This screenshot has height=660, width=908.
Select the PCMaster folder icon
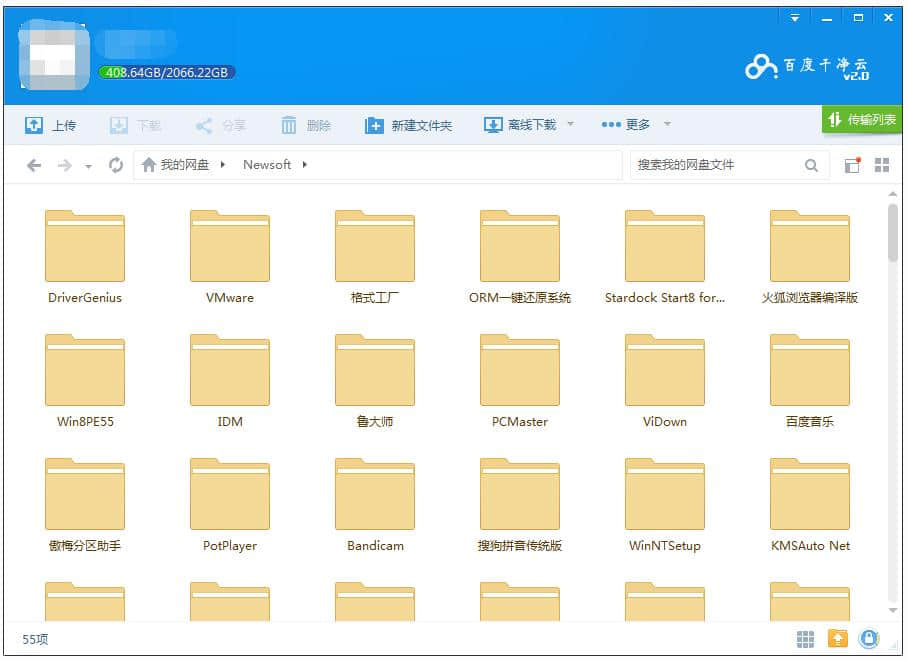pyautogui.click(x=520, y=370)
